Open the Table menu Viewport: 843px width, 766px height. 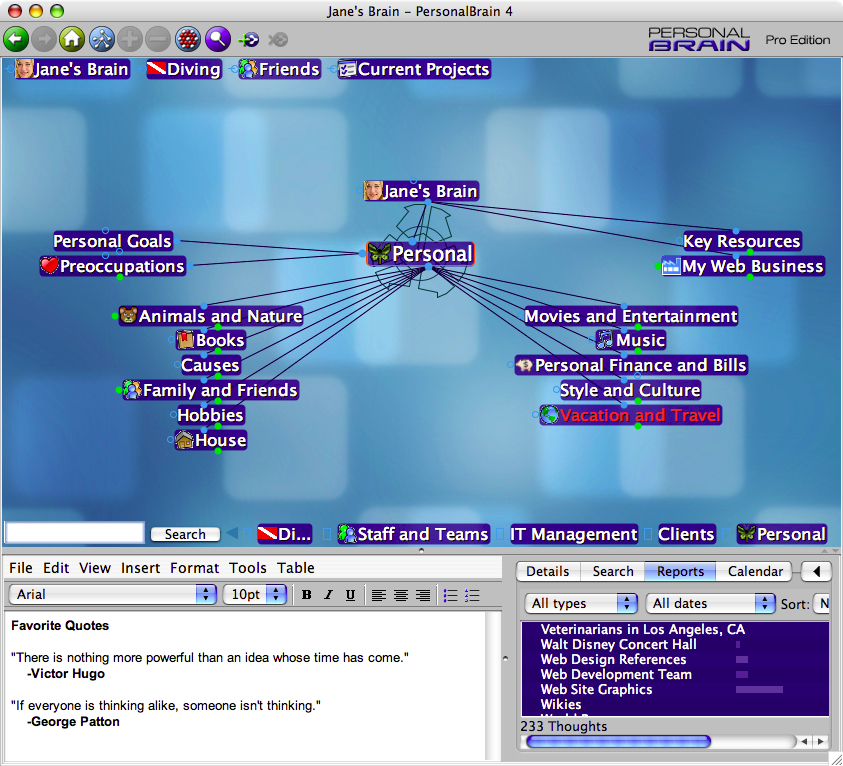[296, 568]
